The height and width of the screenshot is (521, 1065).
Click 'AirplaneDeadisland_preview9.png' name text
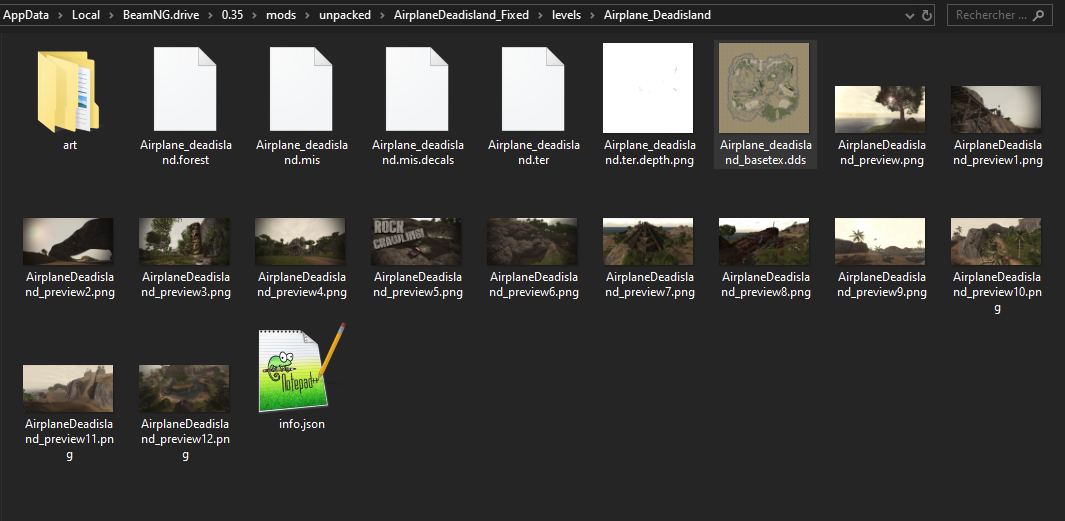tap(882, 285)
